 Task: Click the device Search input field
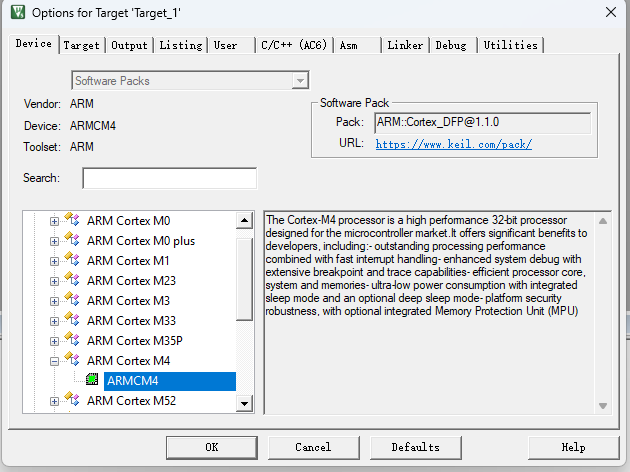pyautogui.click(x=170, y=178)
